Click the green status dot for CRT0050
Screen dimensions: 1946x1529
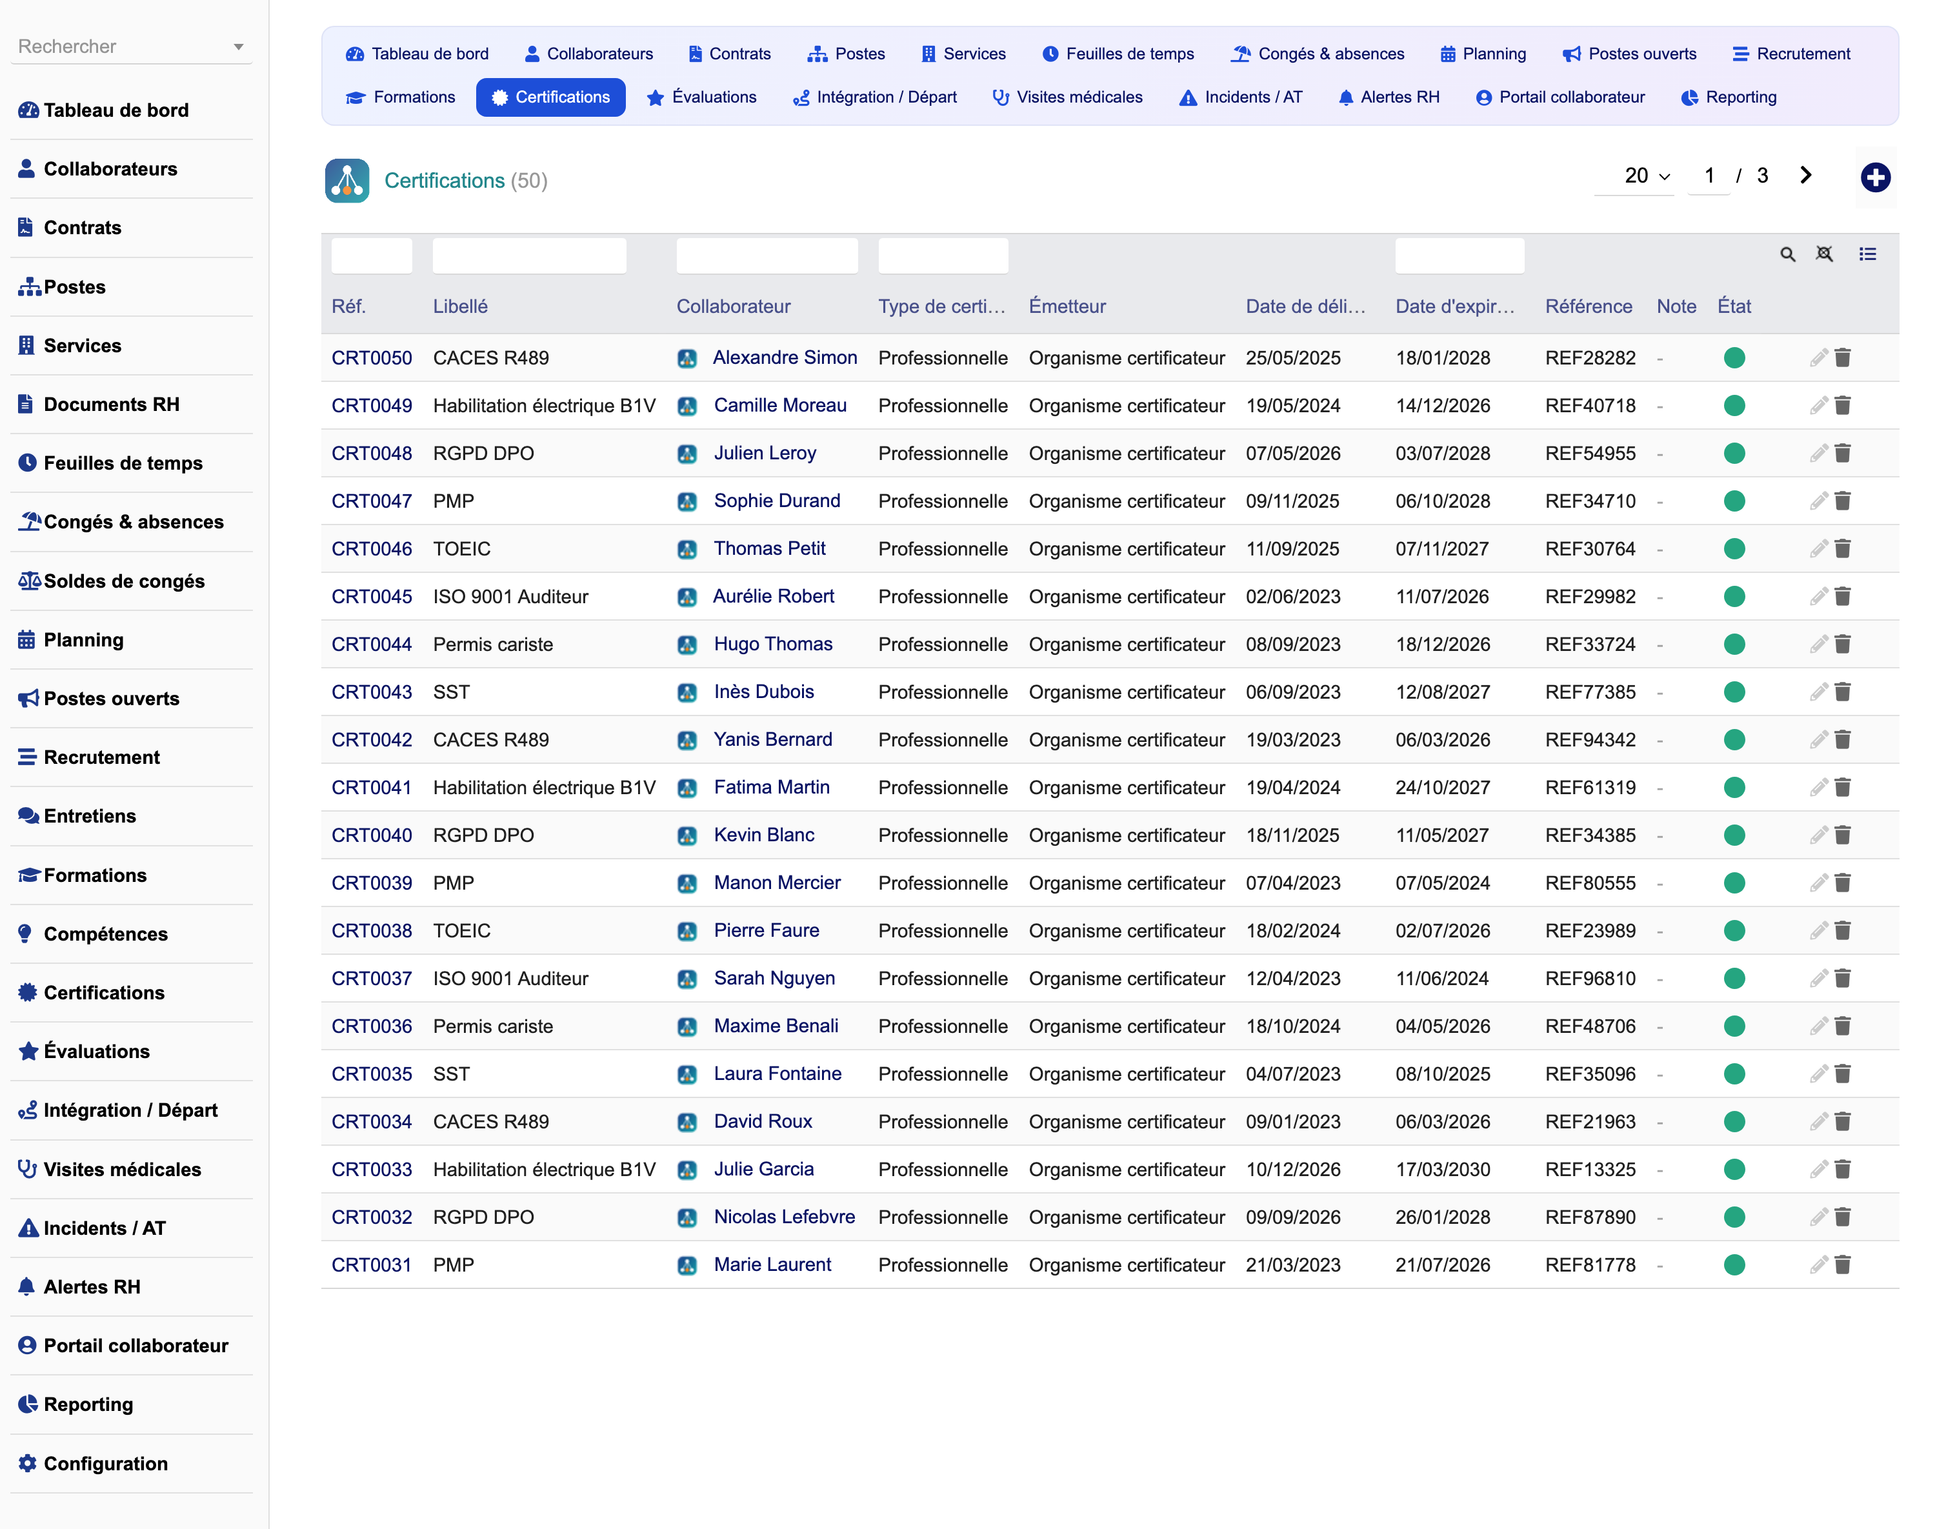(1735, 358)
